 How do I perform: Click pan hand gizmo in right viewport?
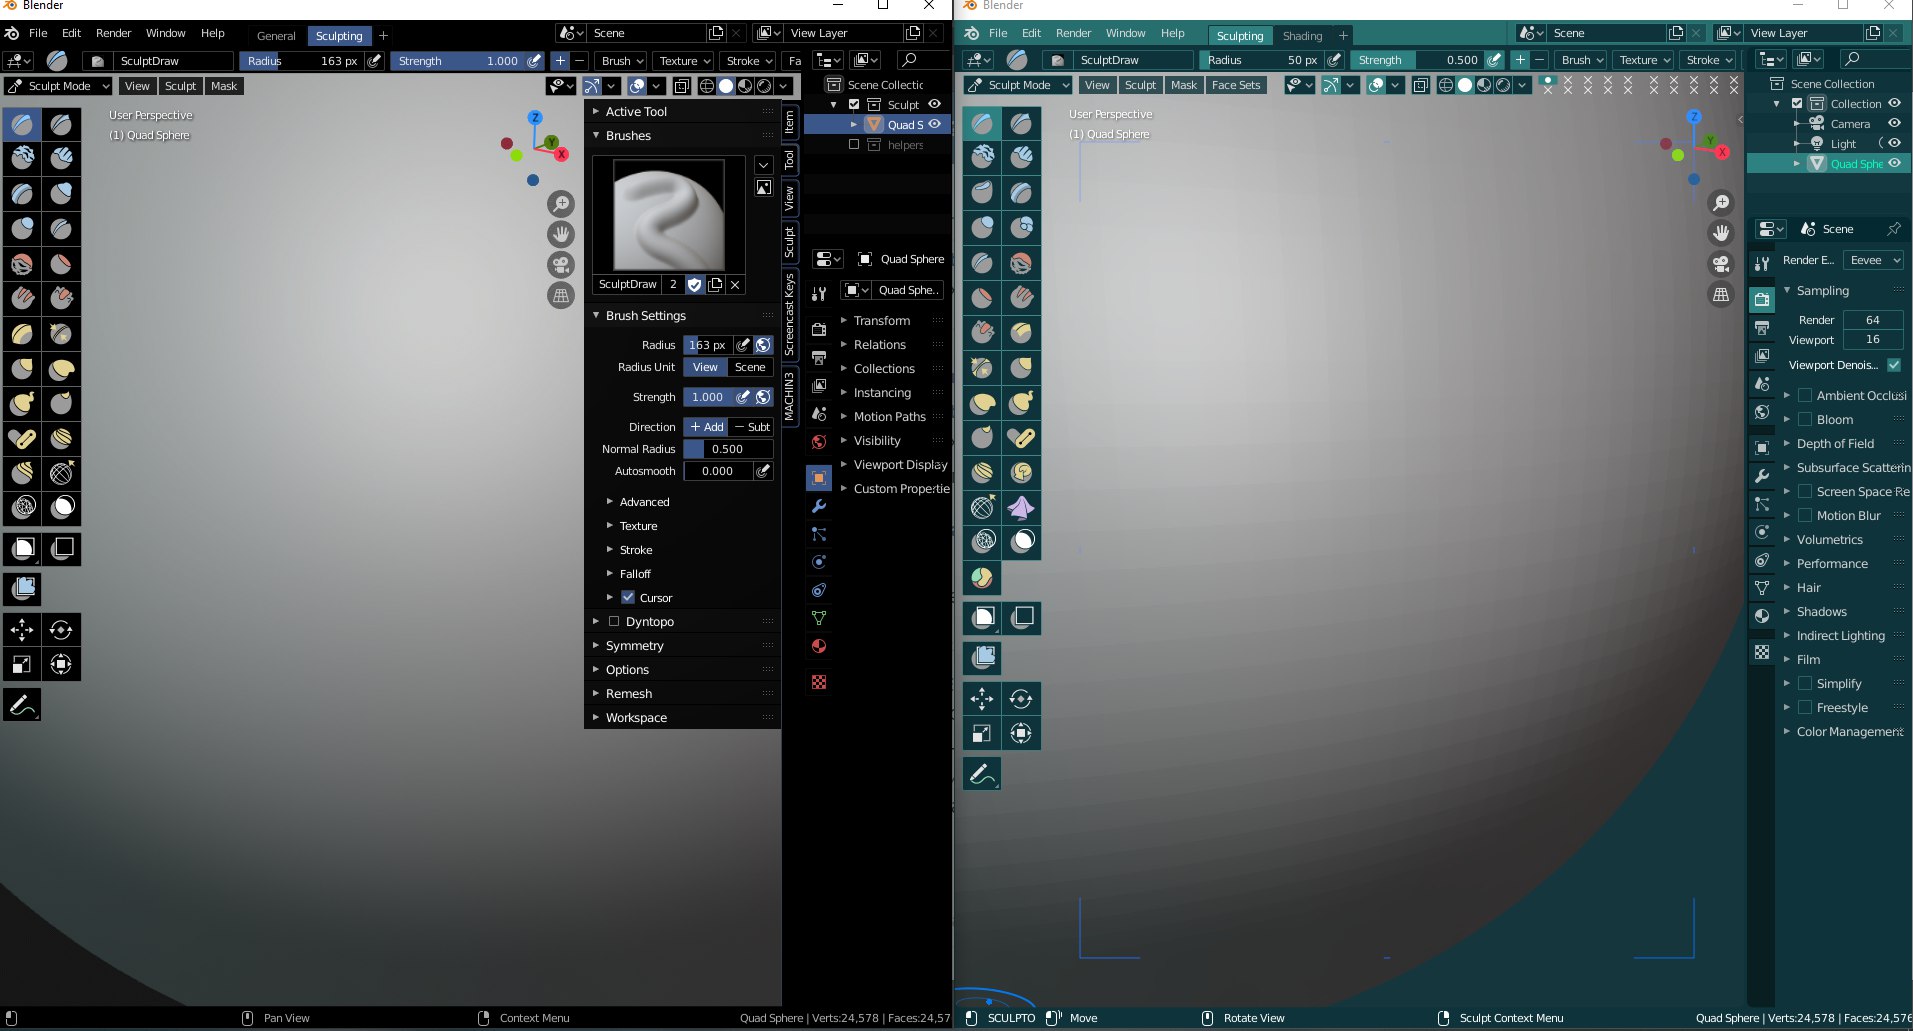coord(1721,233)
